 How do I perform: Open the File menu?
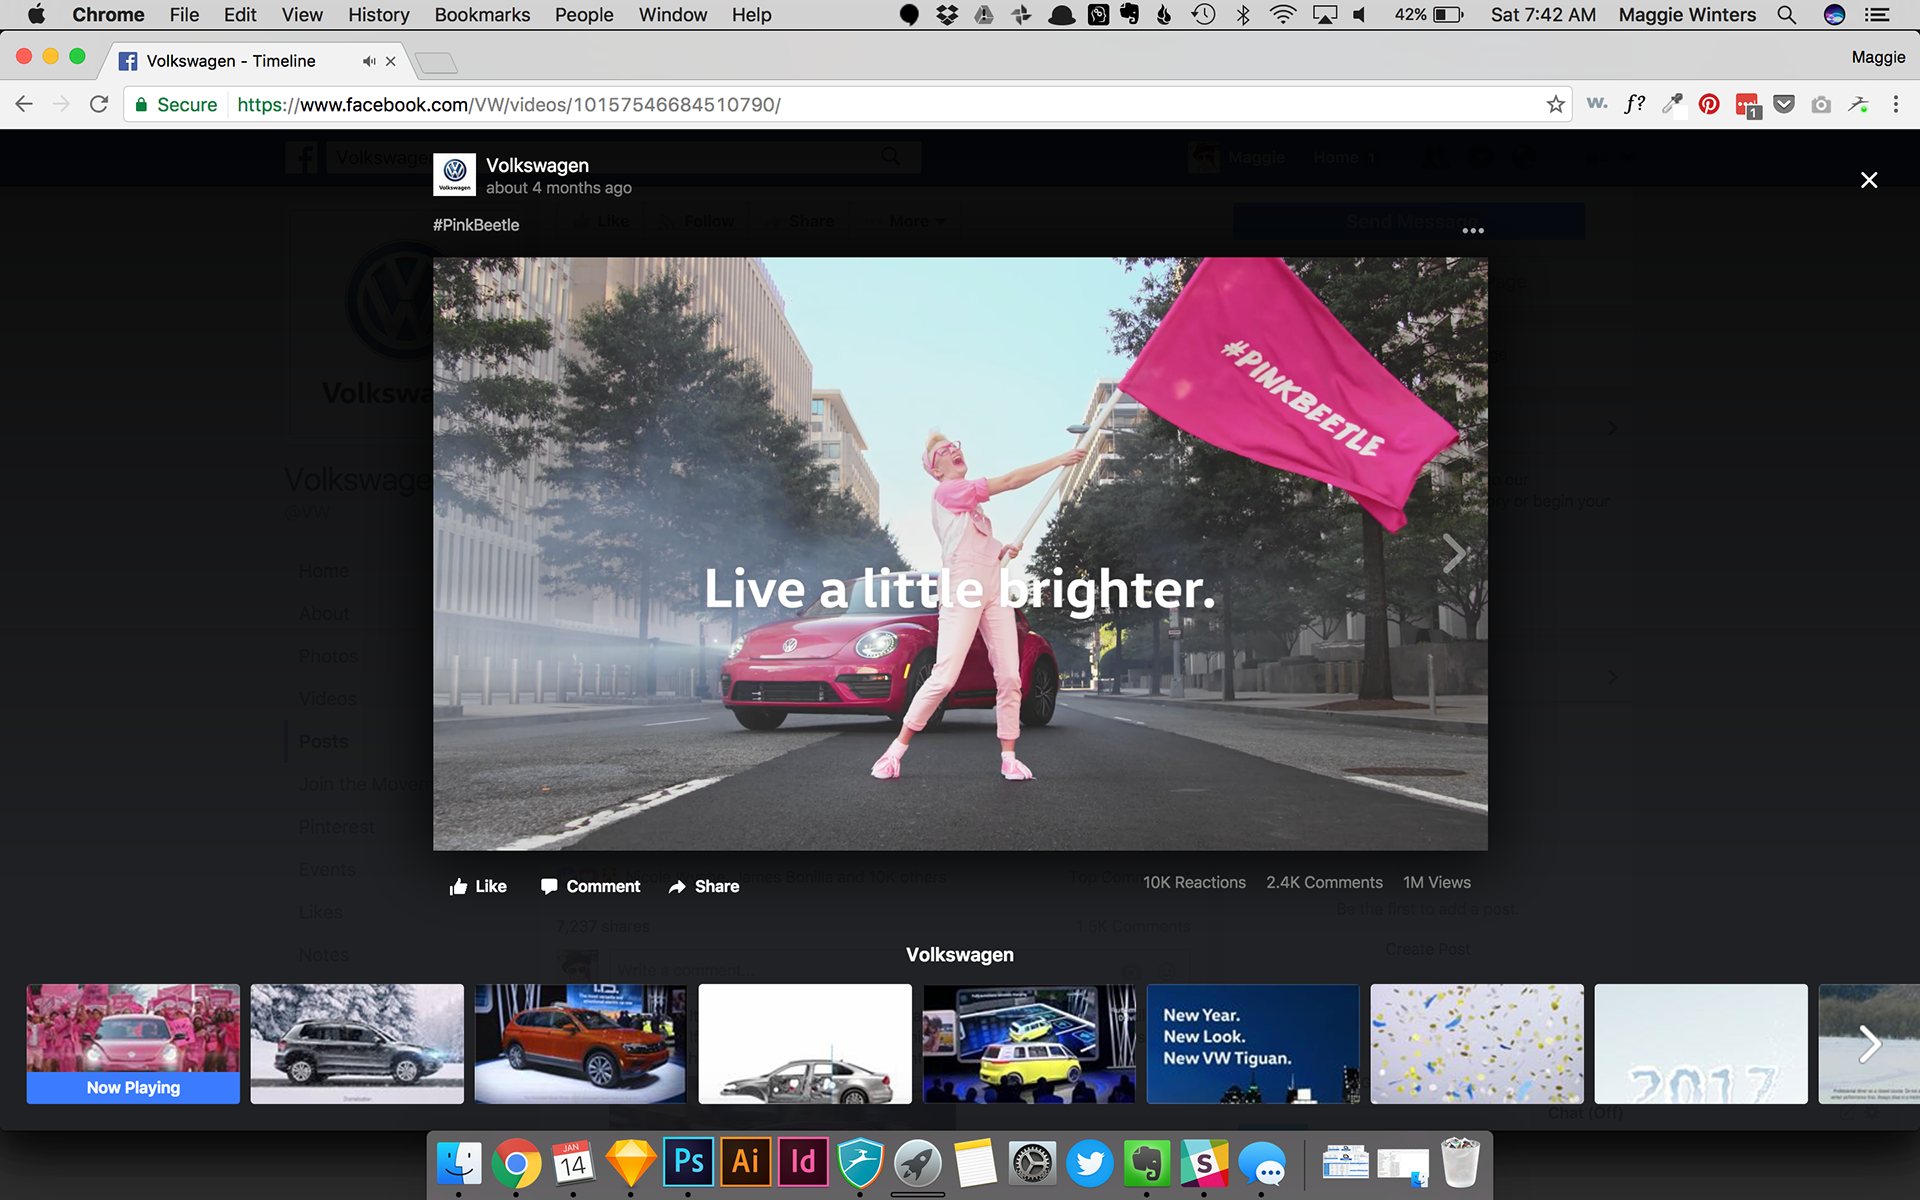pos(184,15)
